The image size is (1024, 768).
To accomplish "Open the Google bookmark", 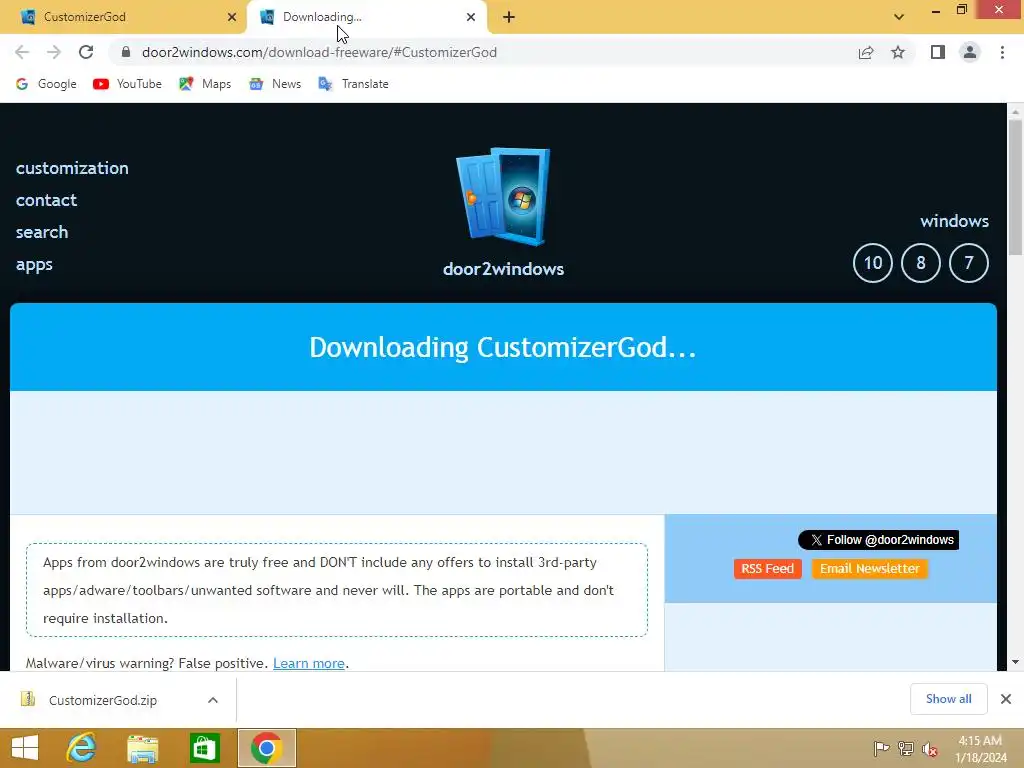I will 46,84.
